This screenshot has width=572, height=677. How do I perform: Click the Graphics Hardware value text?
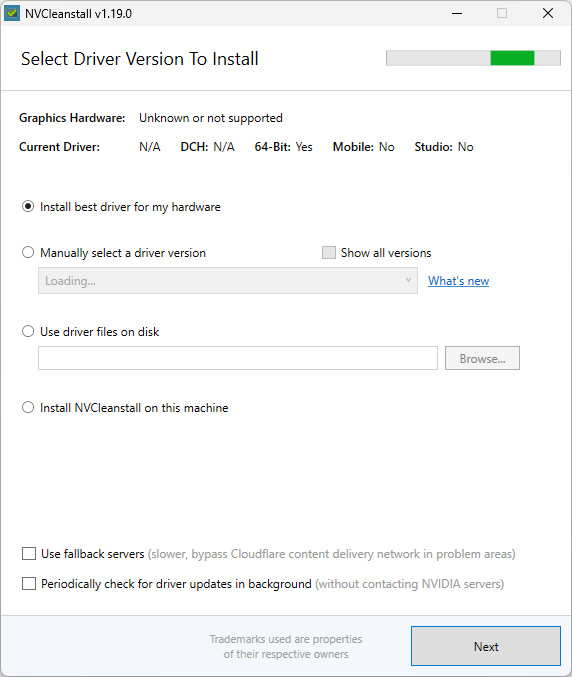pyautogui.click(x=211, y=118)
